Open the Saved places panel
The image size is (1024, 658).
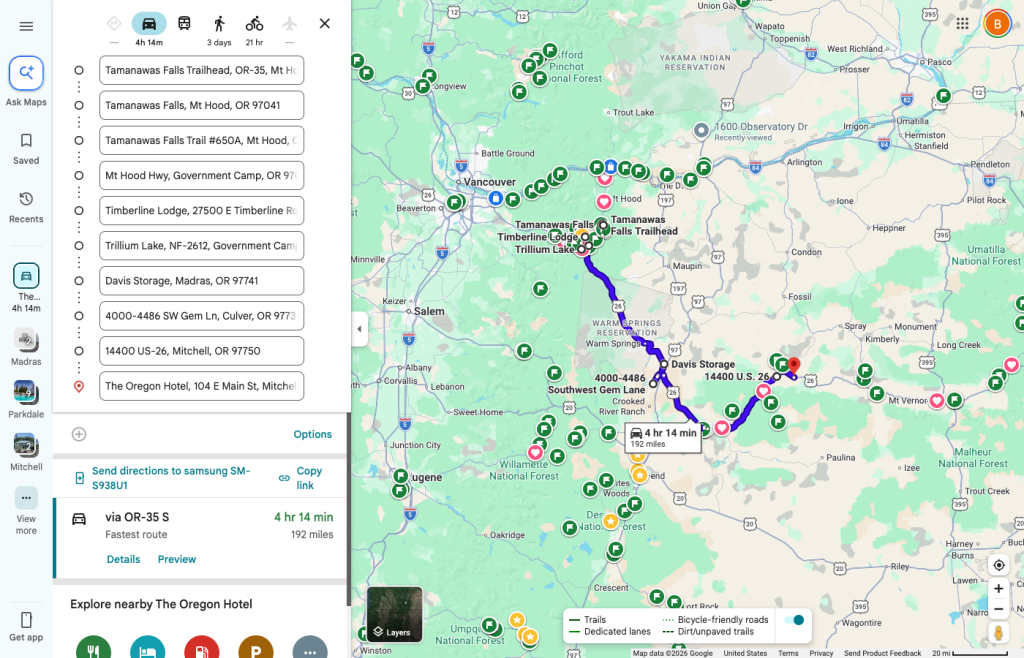pos(26,149)
